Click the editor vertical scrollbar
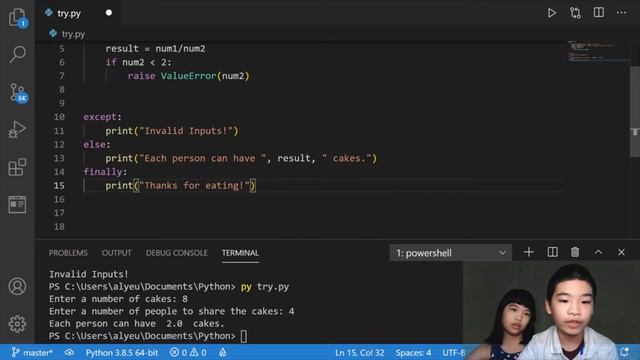The height and width of the screenshot is (360, 640). [x=635, y=111]
